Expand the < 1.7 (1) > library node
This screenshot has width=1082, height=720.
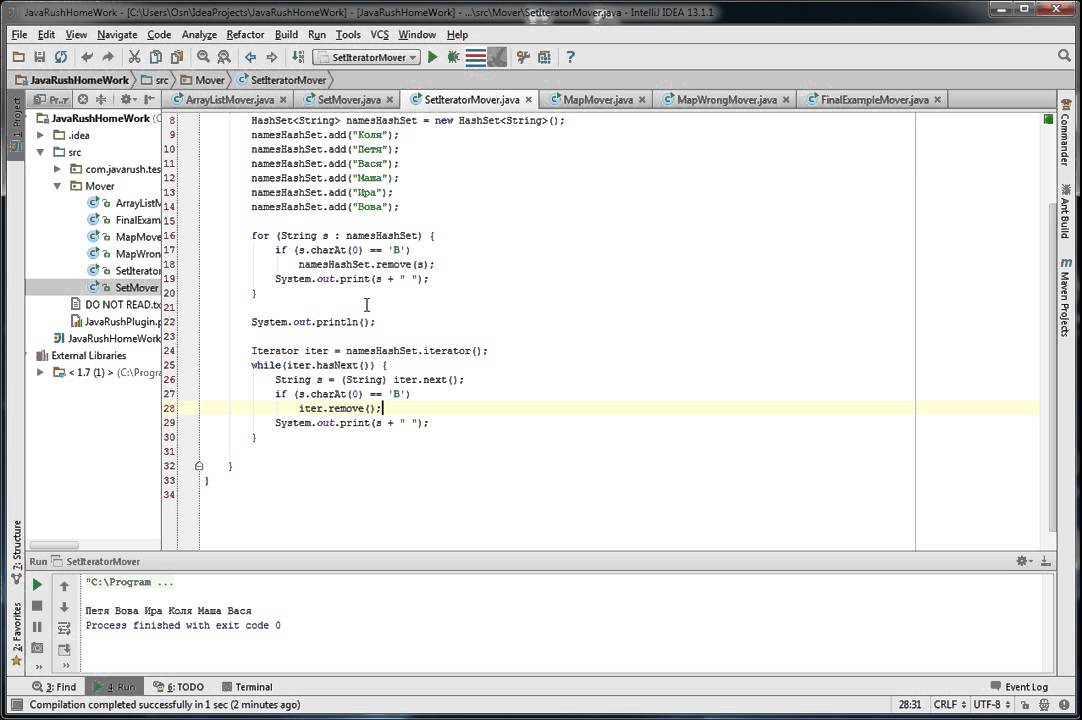[40, 373]
